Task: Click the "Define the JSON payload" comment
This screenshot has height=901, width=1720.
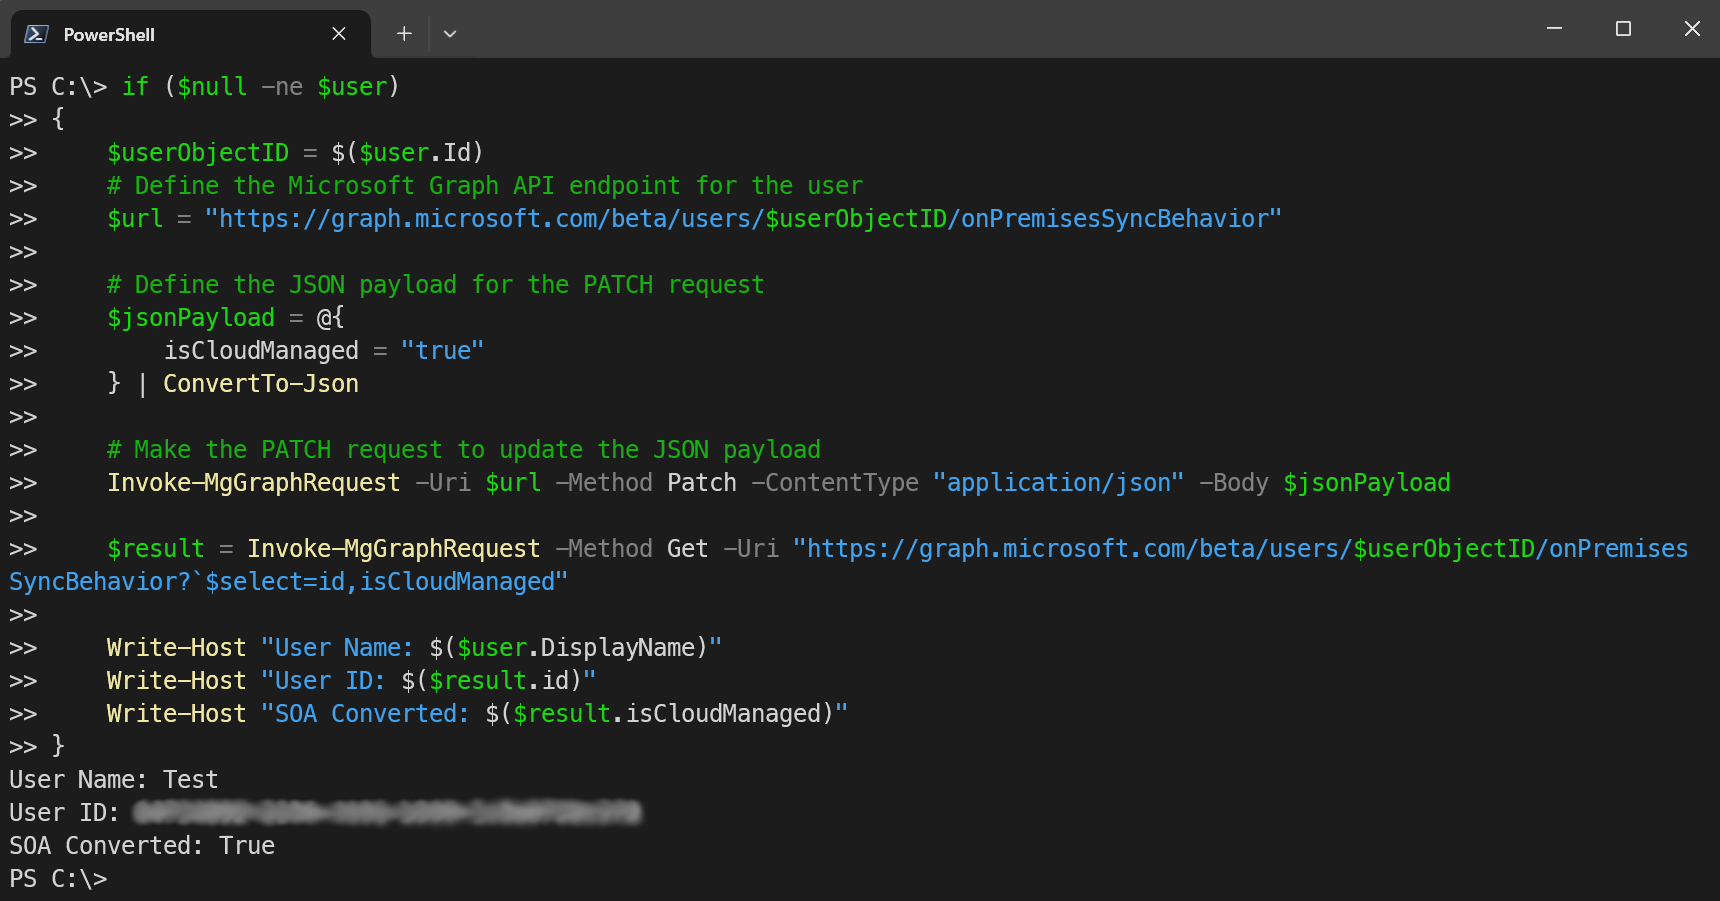Action: [x=435, y=285]
